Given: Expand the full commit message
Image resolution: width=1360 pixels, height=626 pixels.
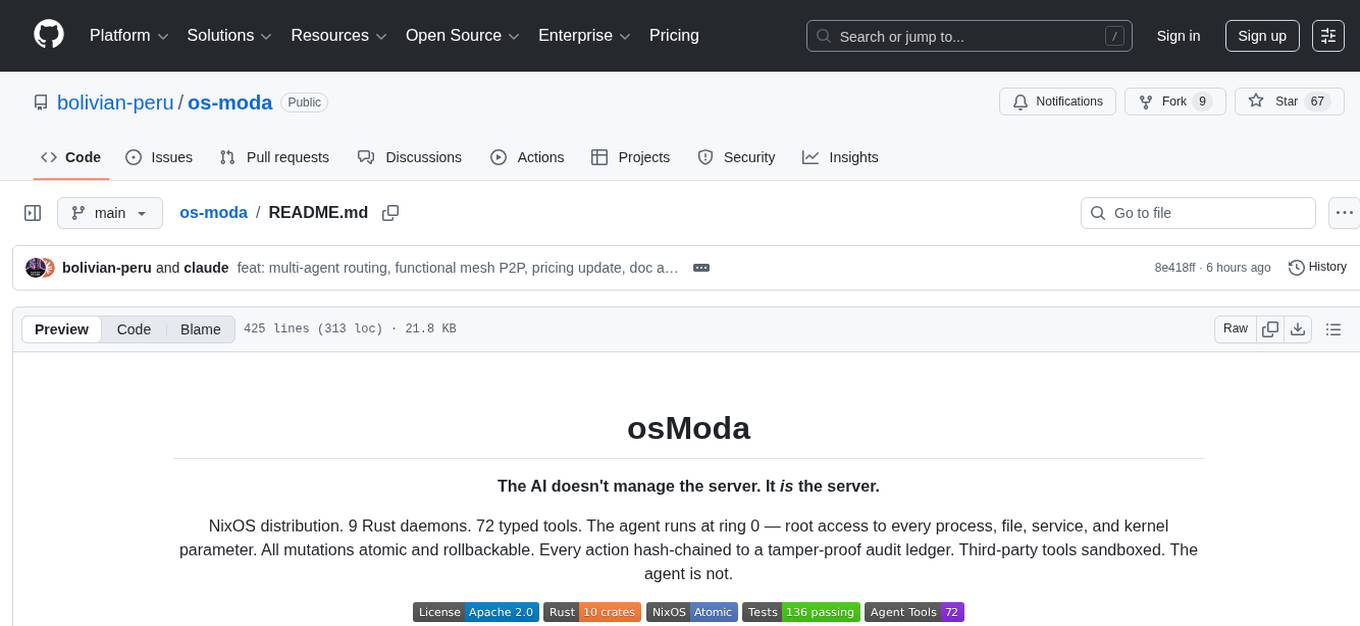Looking at the screenshot, I should (701, 267).
